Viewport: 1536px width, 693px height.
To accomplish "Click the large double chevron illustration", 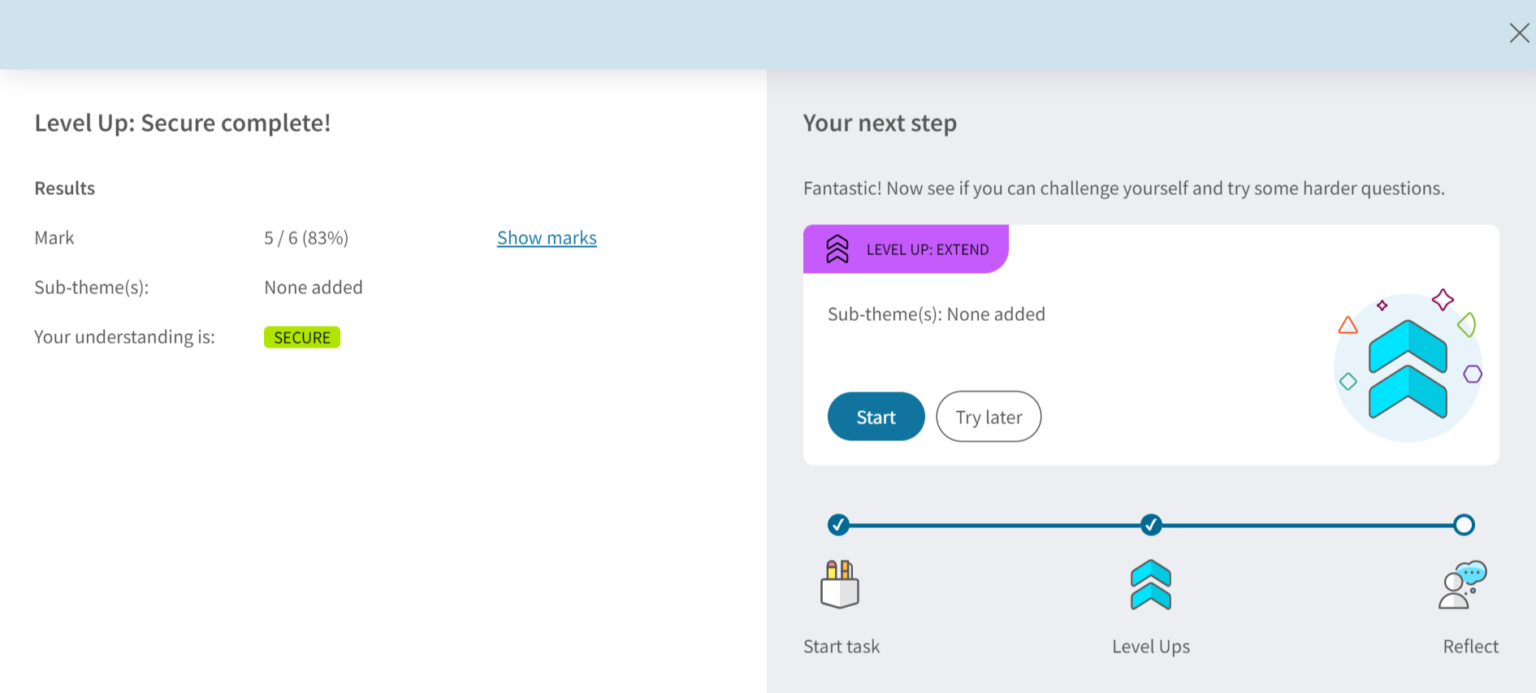I will (1408, 368).
